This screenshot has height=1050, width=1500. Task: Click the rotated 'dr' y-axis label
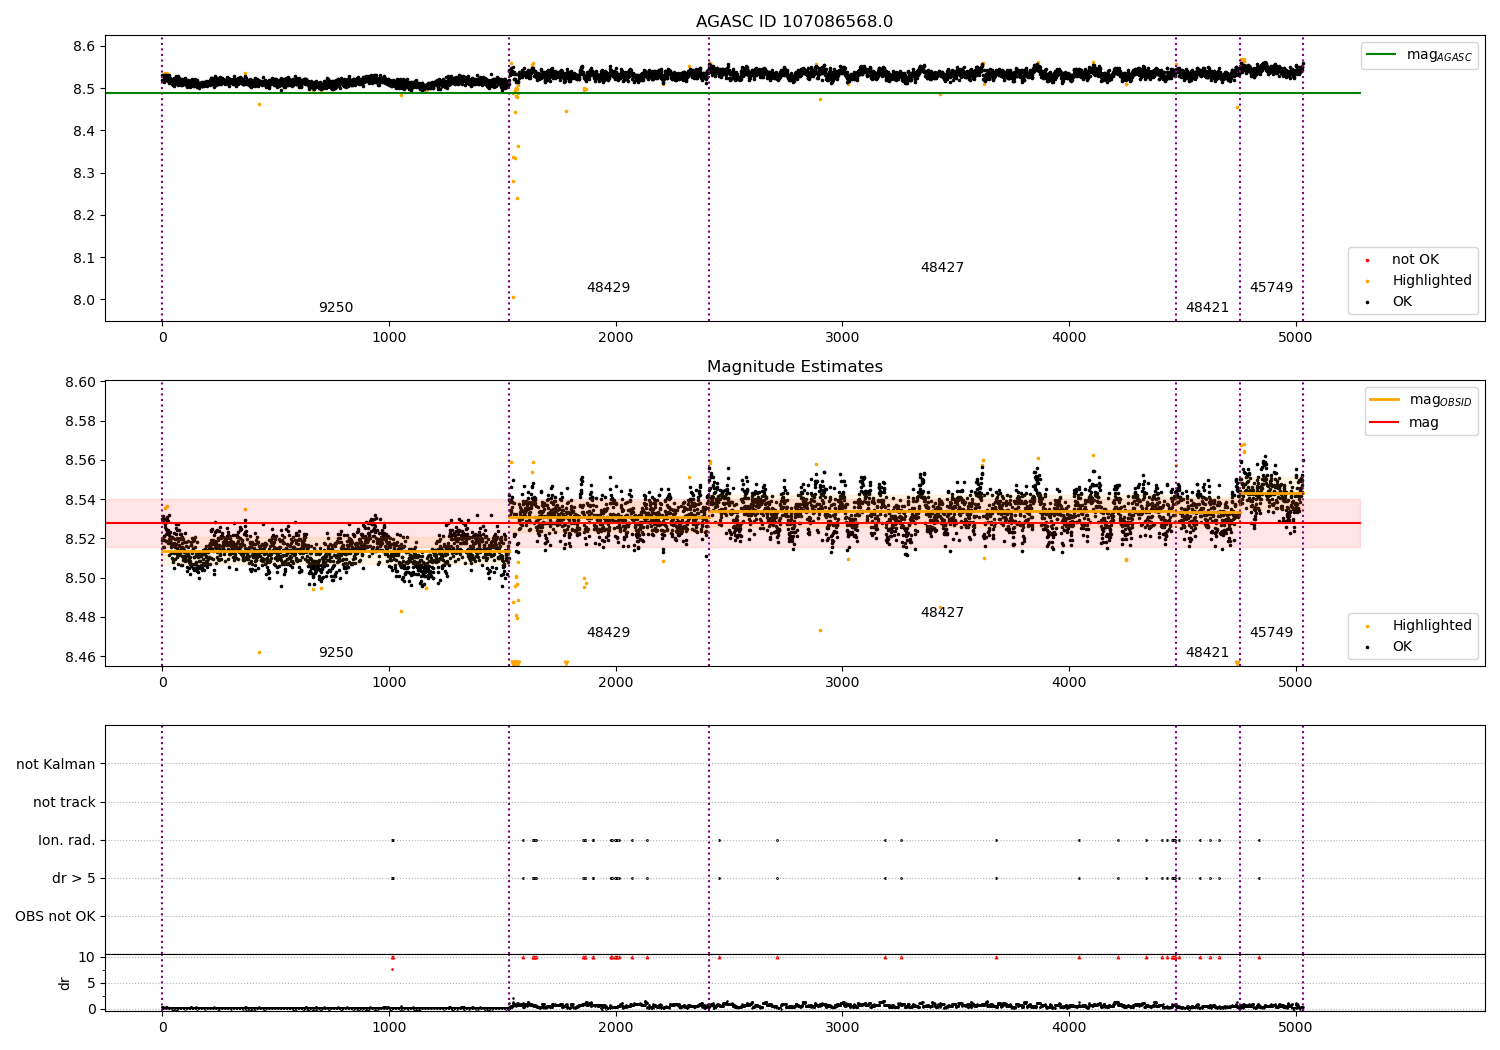click(x=65, y=983)
